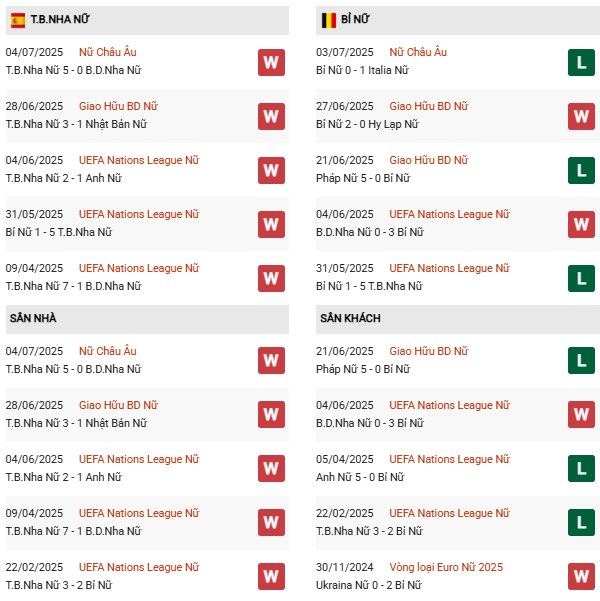Open UEFA Nations League Nữ link dated 05/04/2025

449,459
